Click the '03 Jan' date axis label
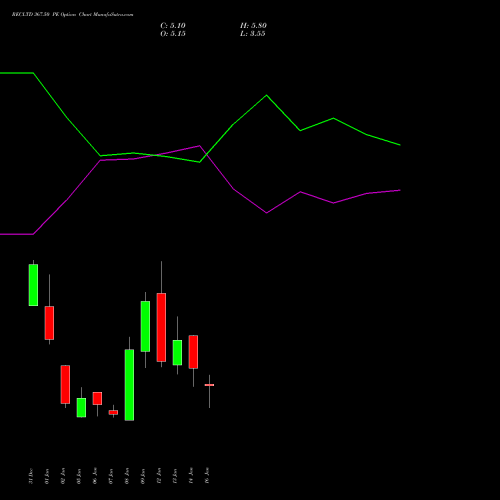This screenshot has width=500, height=500. [79, 476]
